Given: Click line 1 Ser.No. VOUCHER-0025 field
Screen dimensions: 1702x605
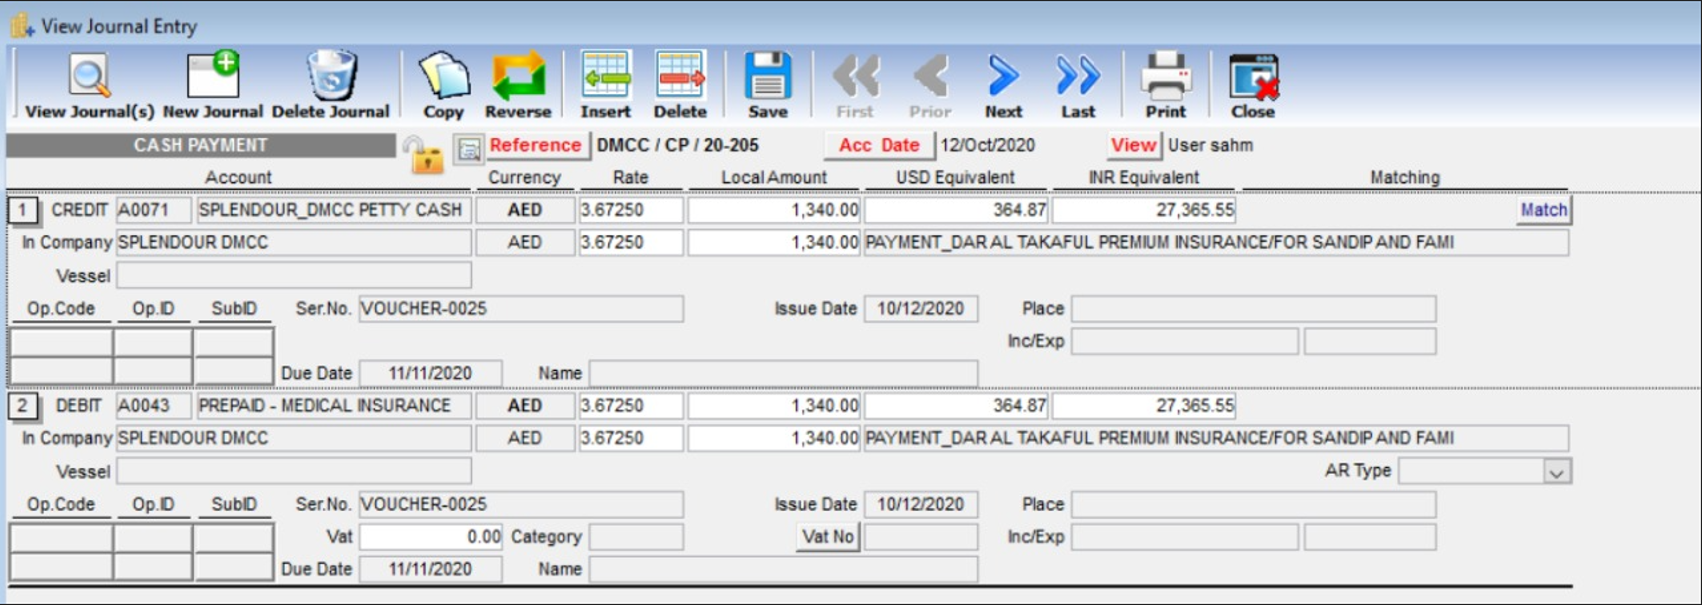Looking at the screenshot, I should [521, 309].
